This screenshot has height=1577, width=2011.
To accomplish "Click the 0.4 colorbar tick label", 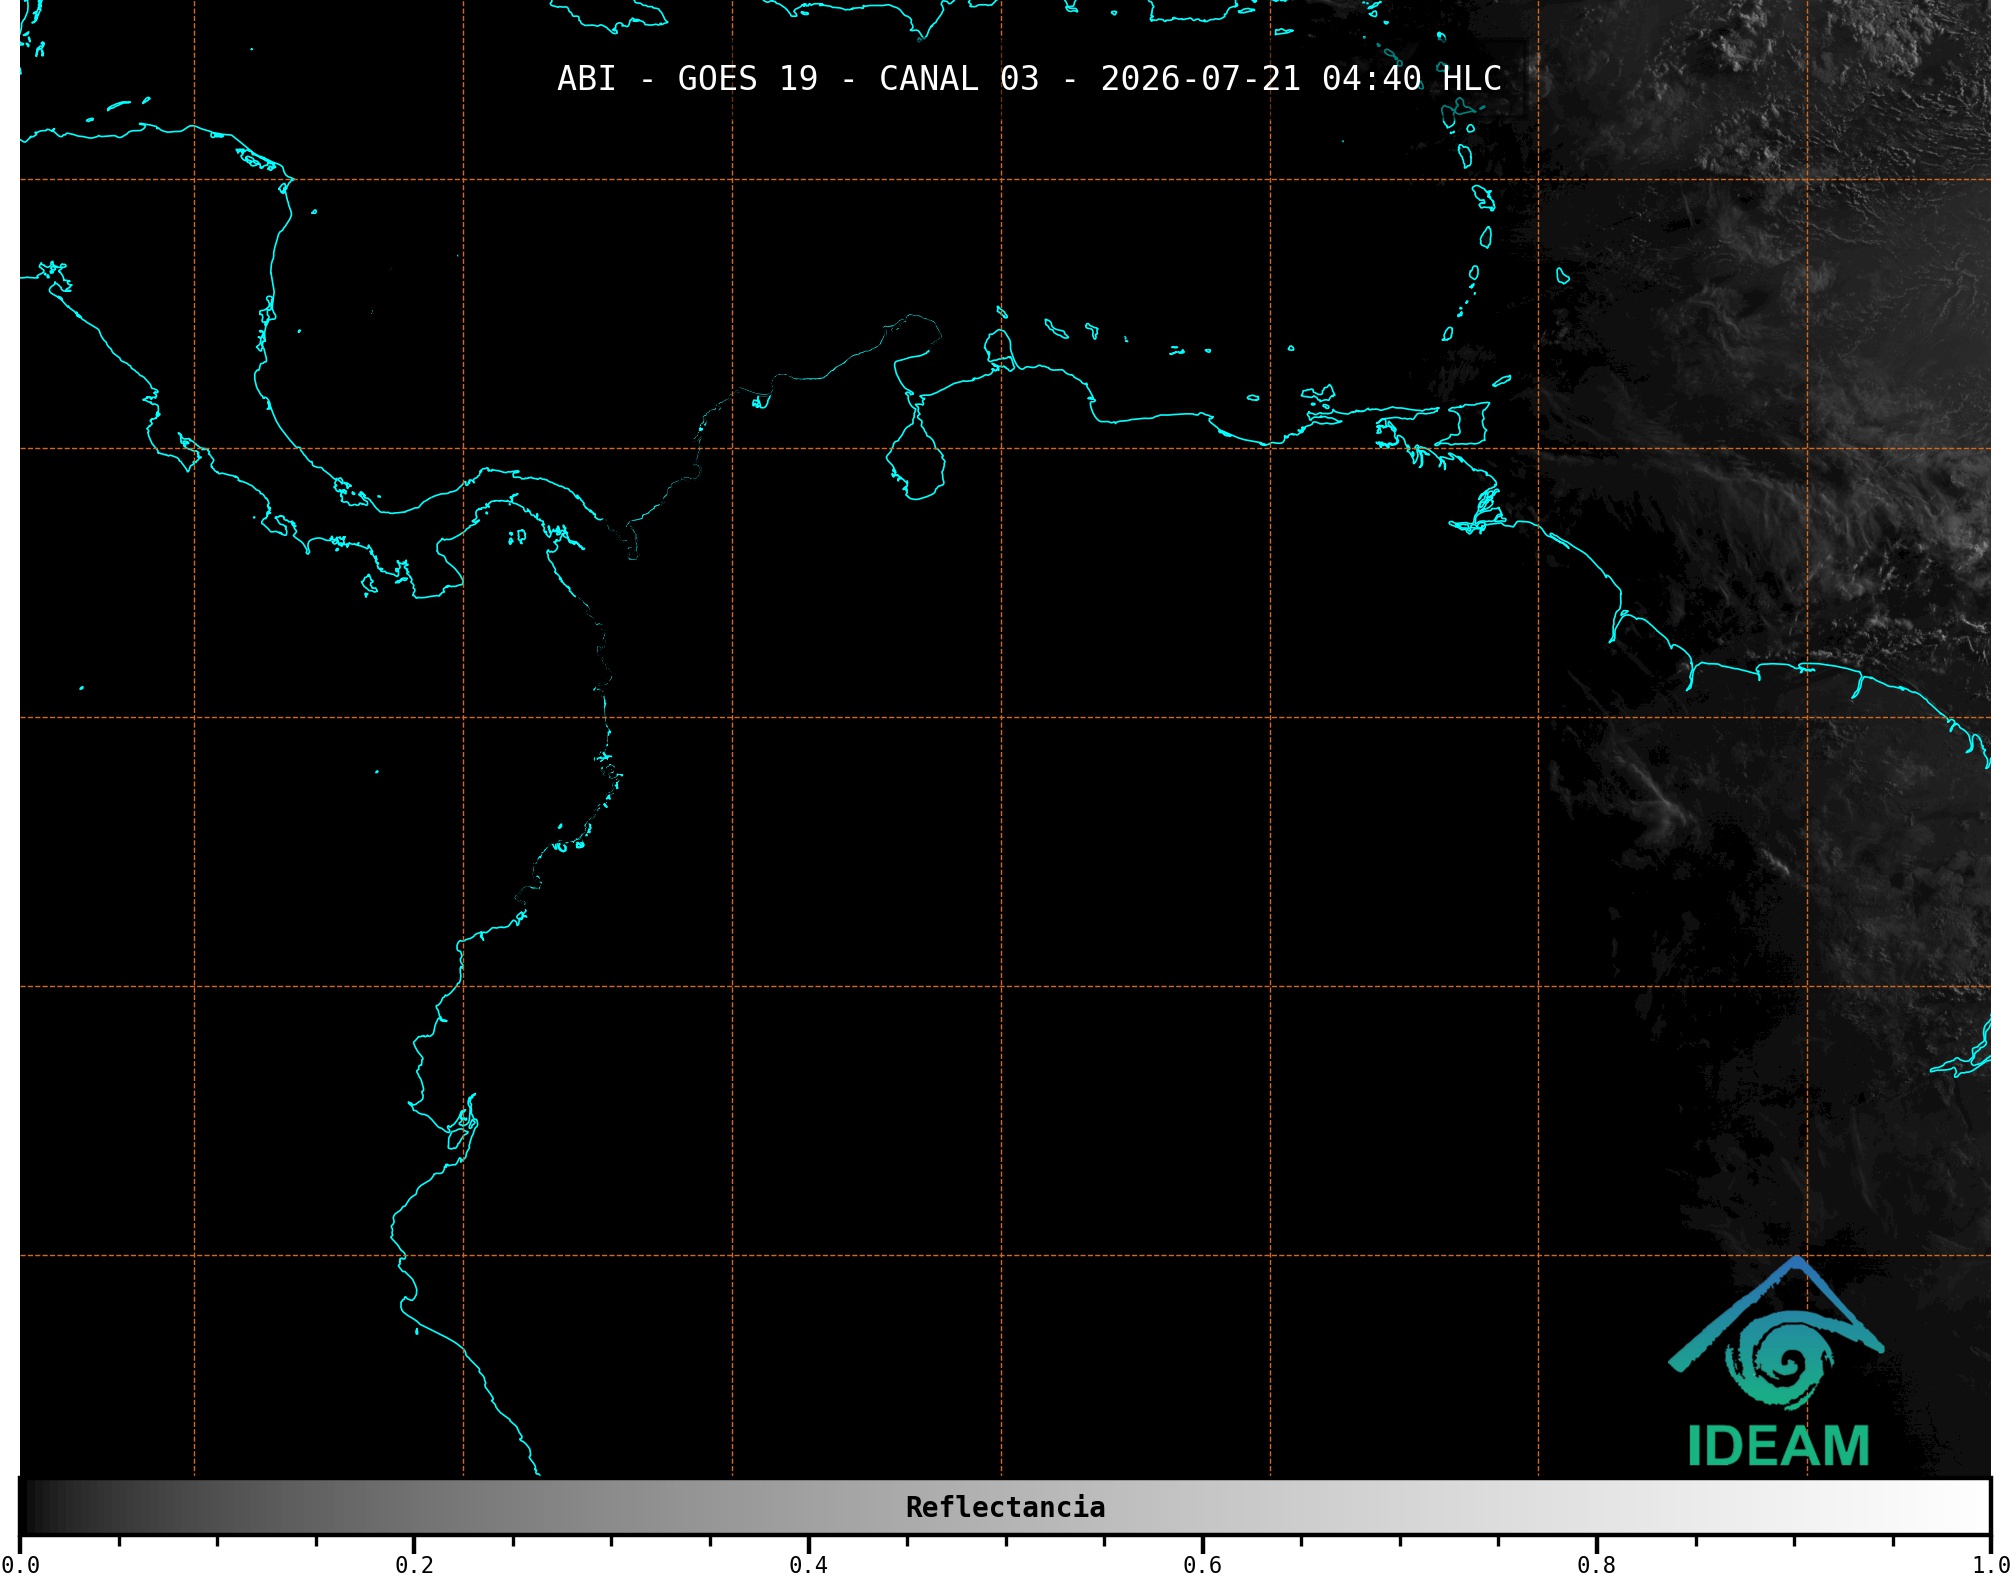I will point(808,1565).
